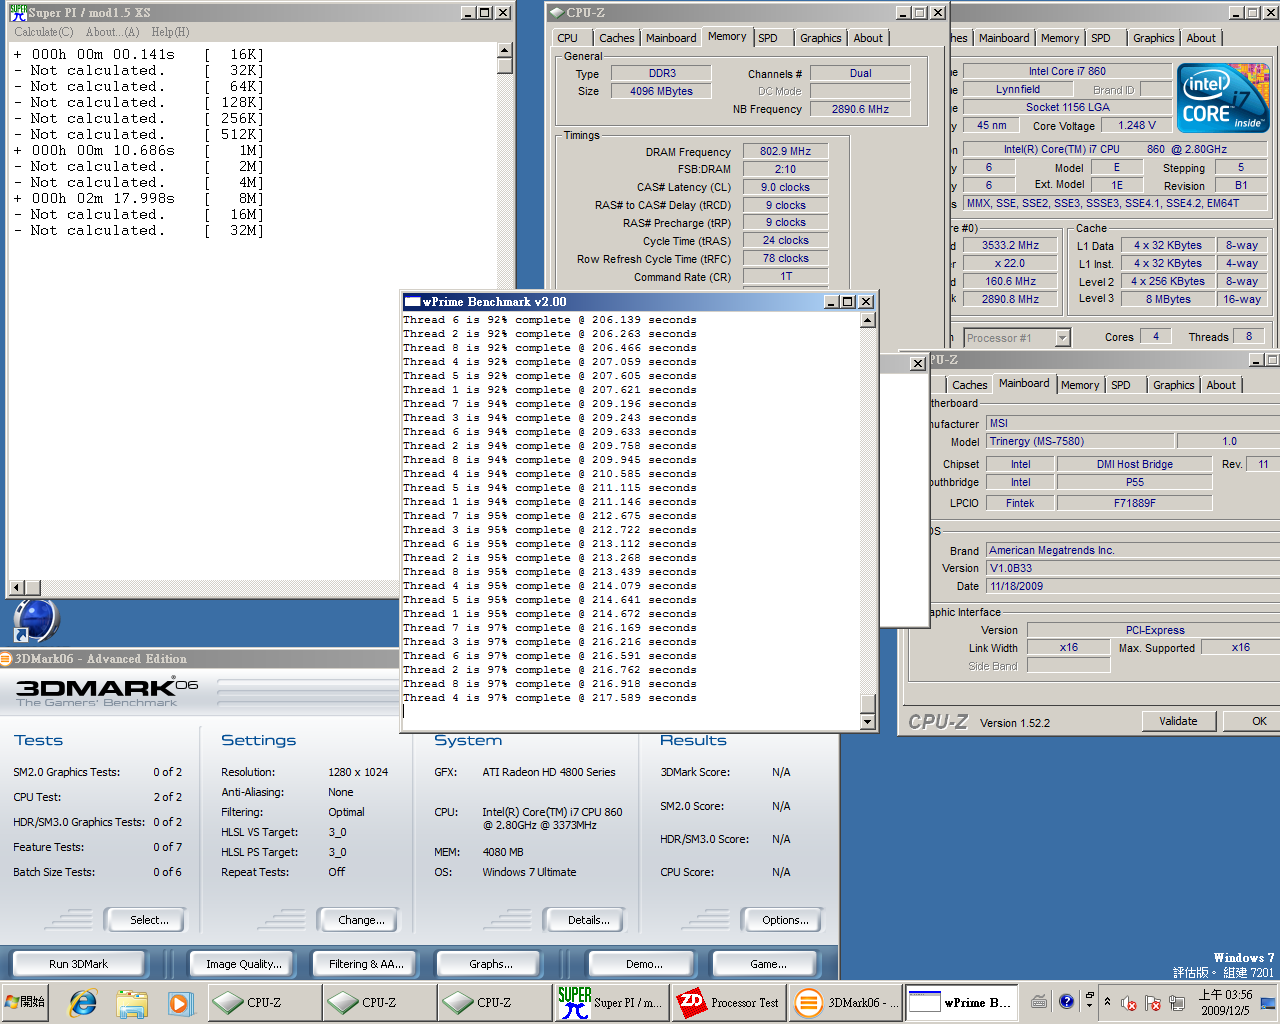Open Filtering & AA... settings
Viewport: 1280px width, 1024px height.
366,964
